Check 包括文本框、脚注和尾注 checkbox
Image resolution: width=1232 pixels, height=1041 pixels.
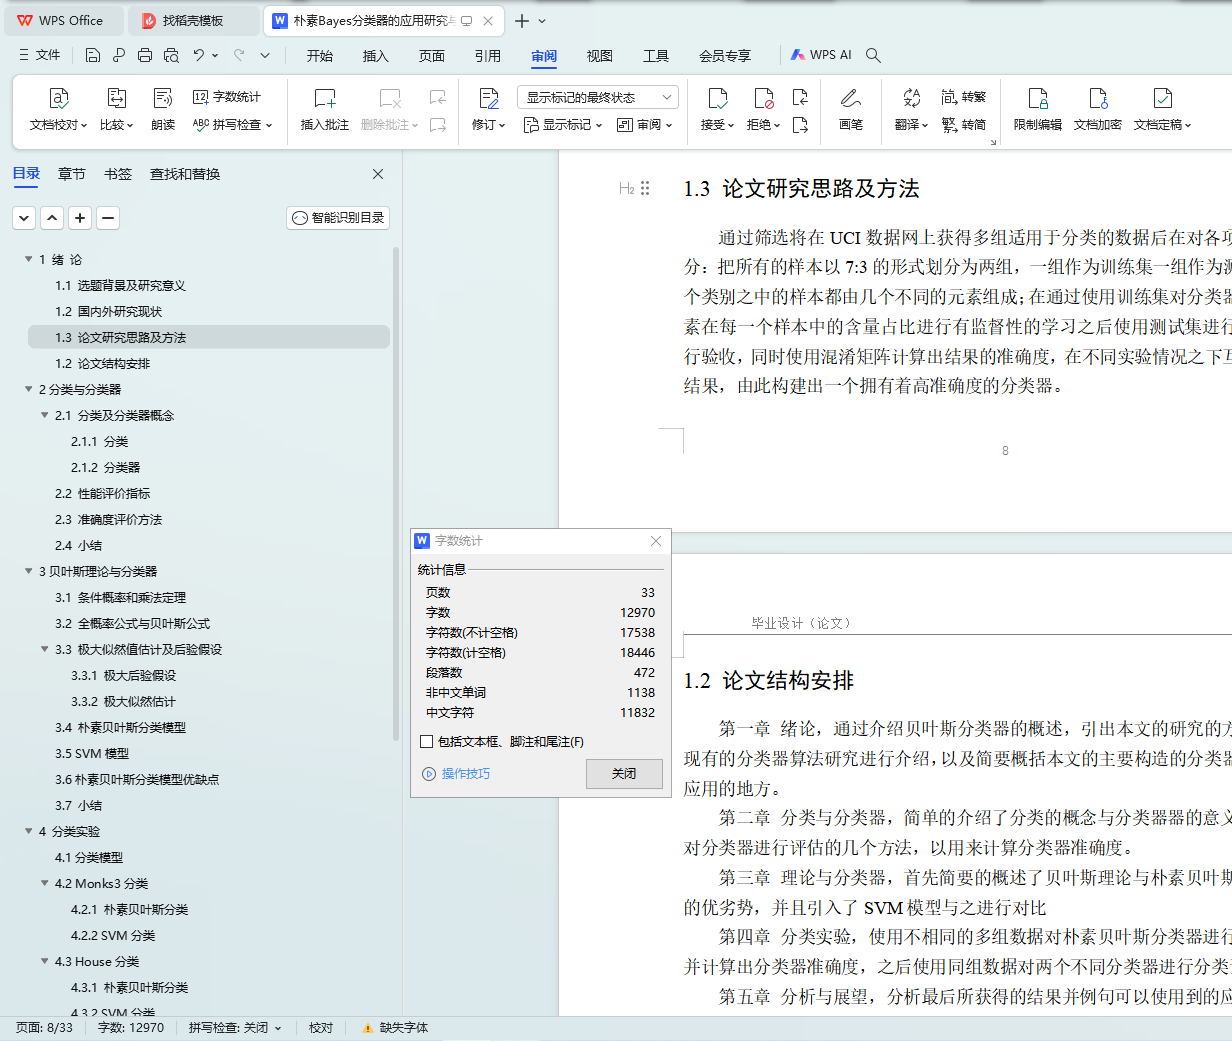click(x=427, y=742)
